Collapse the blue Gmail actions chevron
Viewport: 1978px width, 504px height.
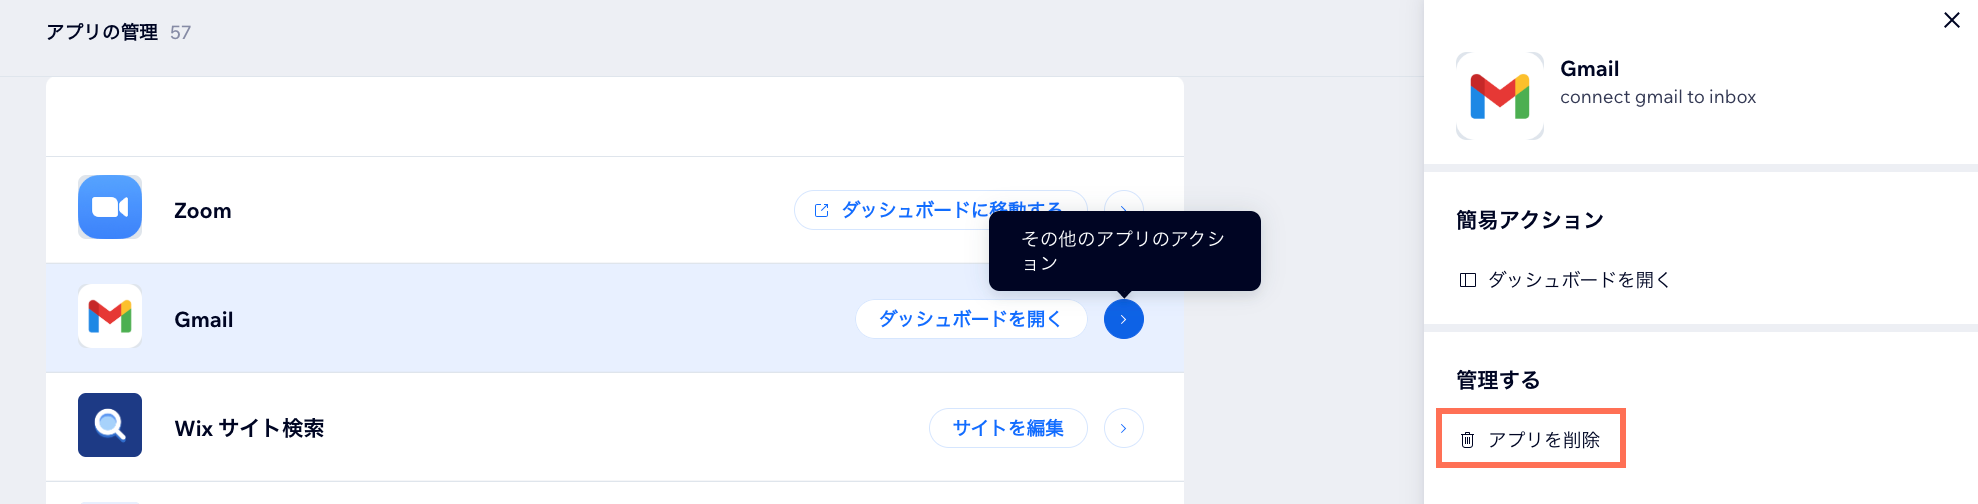(x=1124, y=319)
